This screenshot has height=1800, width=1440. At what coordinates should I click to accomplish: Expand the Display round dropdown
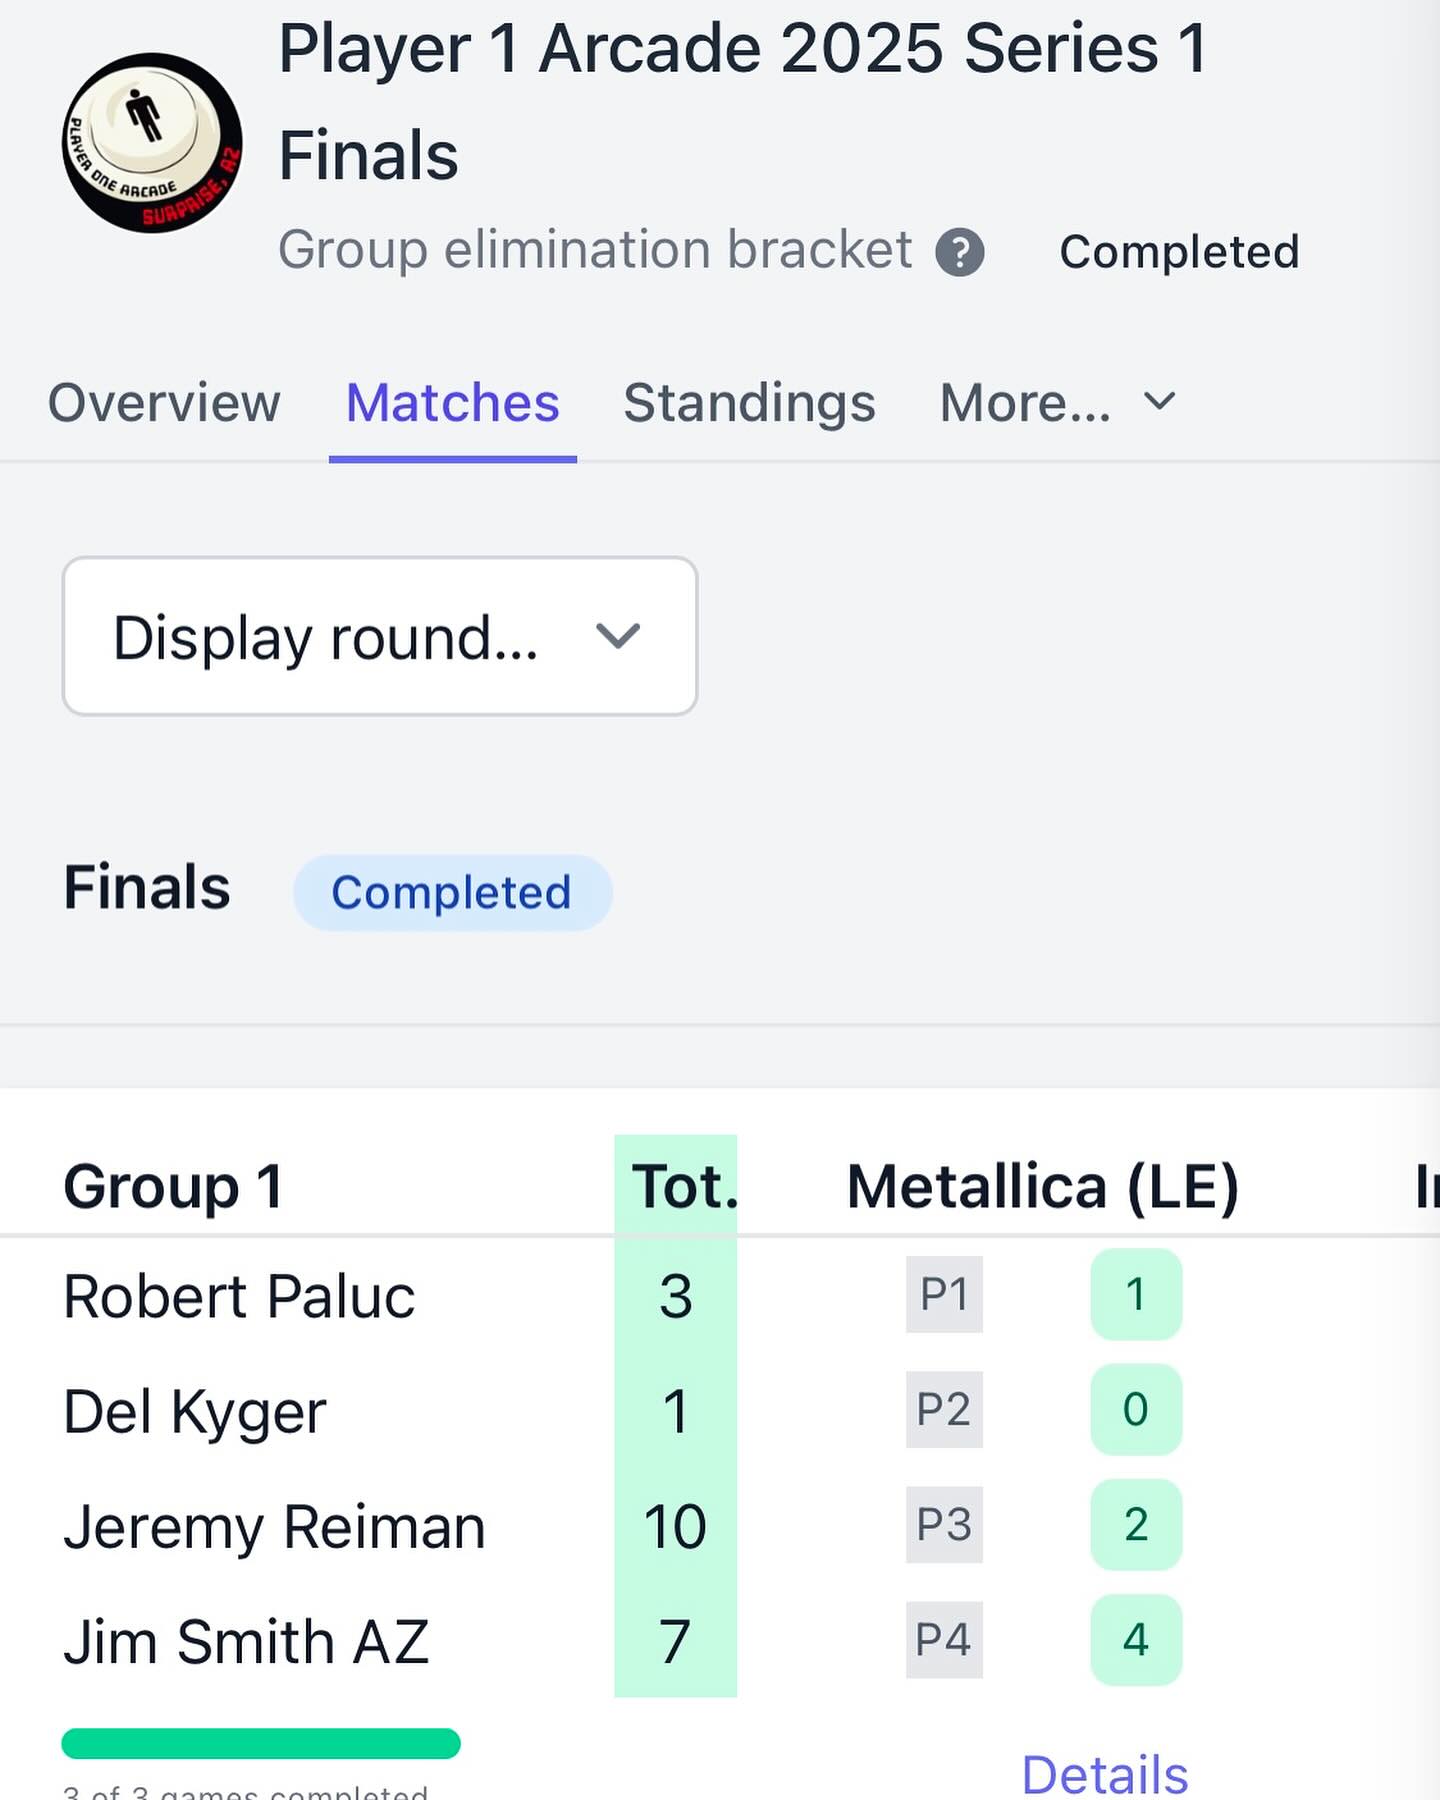click(380, 636)
